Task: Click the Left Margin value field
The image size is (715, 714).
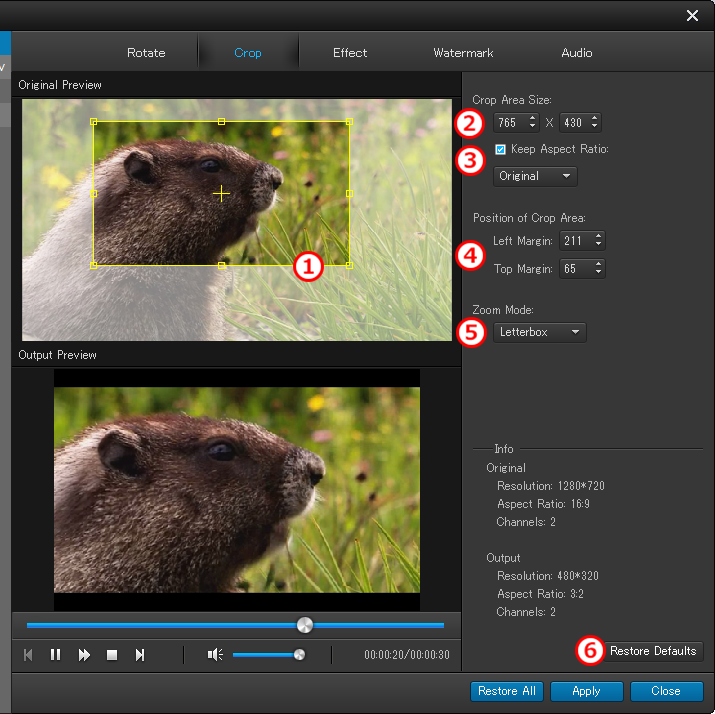Action: point(573,241)
